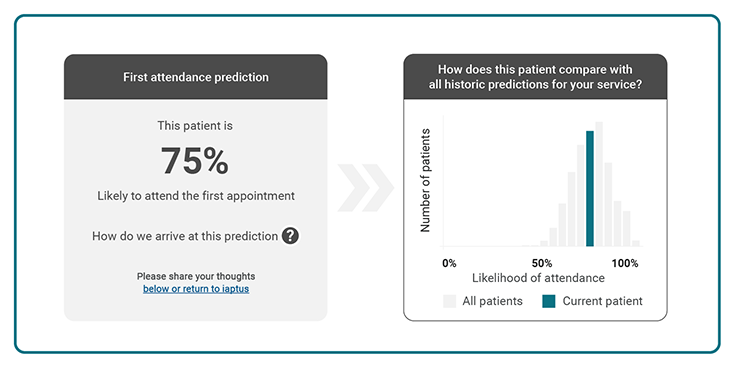Viewport: 735px width, 368px height.
Task: Click the 'All patients' legend label
Action: tap(492, 301)
